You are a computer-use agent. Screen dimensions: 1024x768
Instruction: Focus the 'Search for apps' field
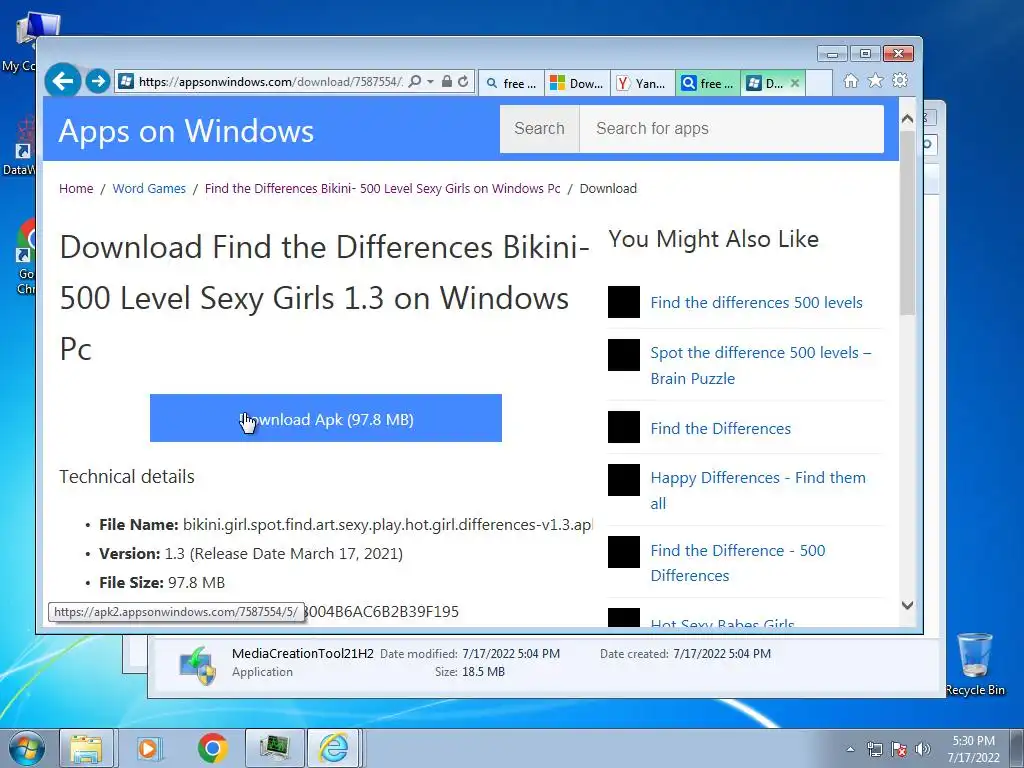[x=731, y=129]
